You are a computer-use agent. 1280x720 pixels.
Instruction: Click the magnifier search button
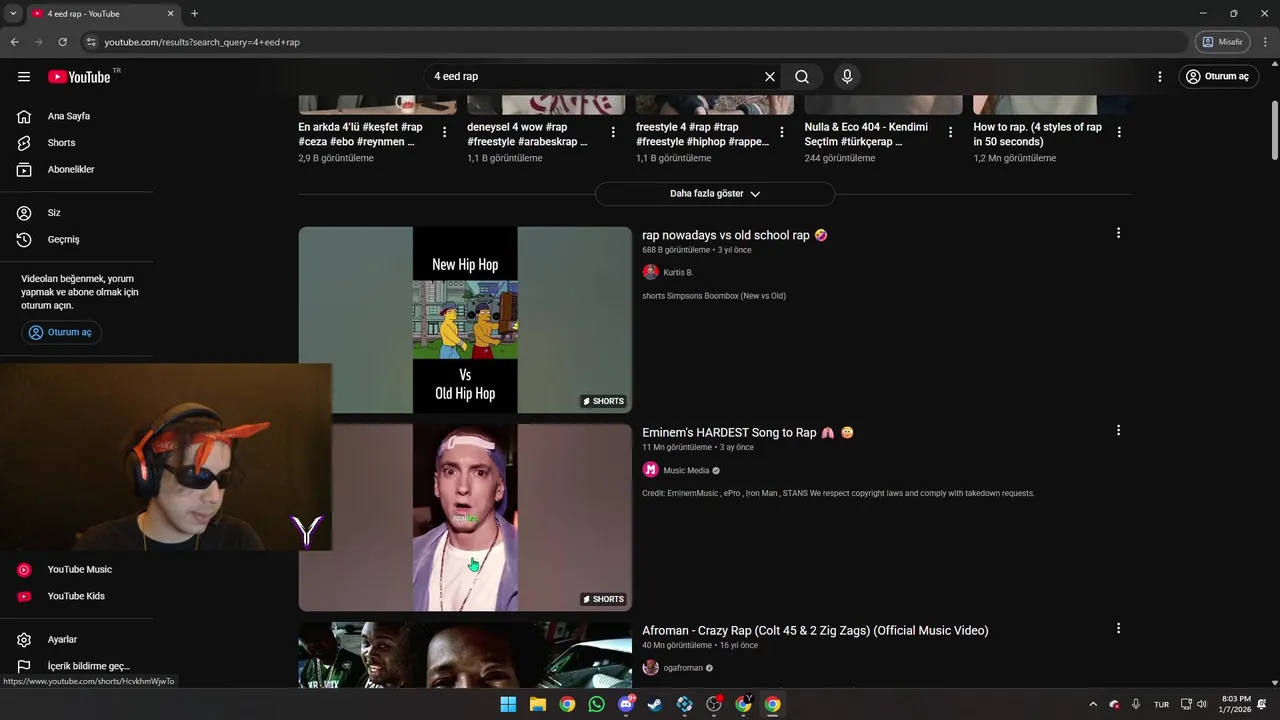coord(802,76)
